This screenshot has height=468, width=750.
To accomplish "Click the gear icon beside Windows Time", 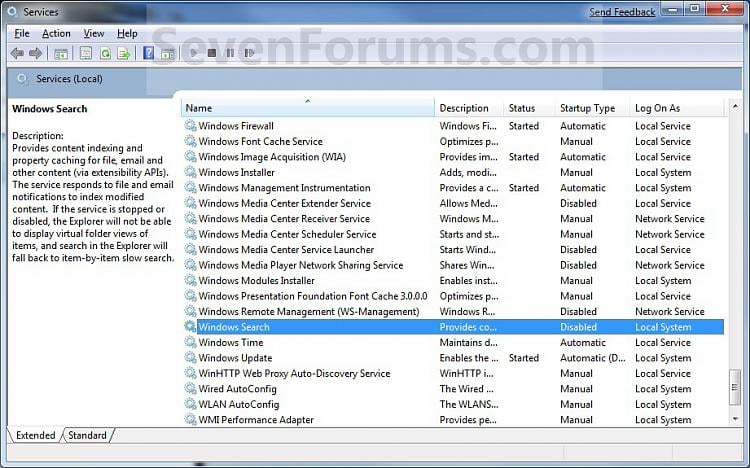I will 190,342.
